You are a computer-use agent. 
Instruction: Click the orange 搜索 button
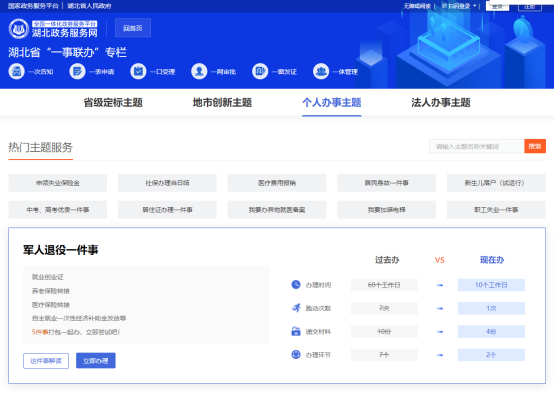coord(535,146)
